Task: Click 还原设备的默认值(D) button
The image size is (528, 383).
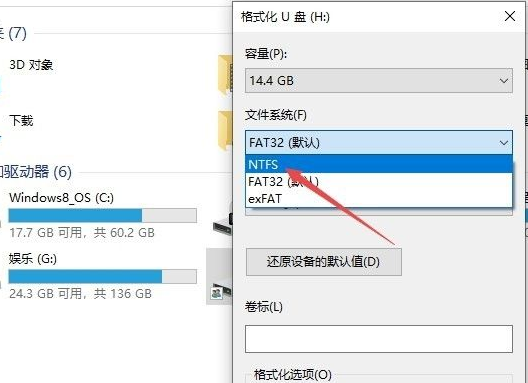Action: click(x=324, y=262)
